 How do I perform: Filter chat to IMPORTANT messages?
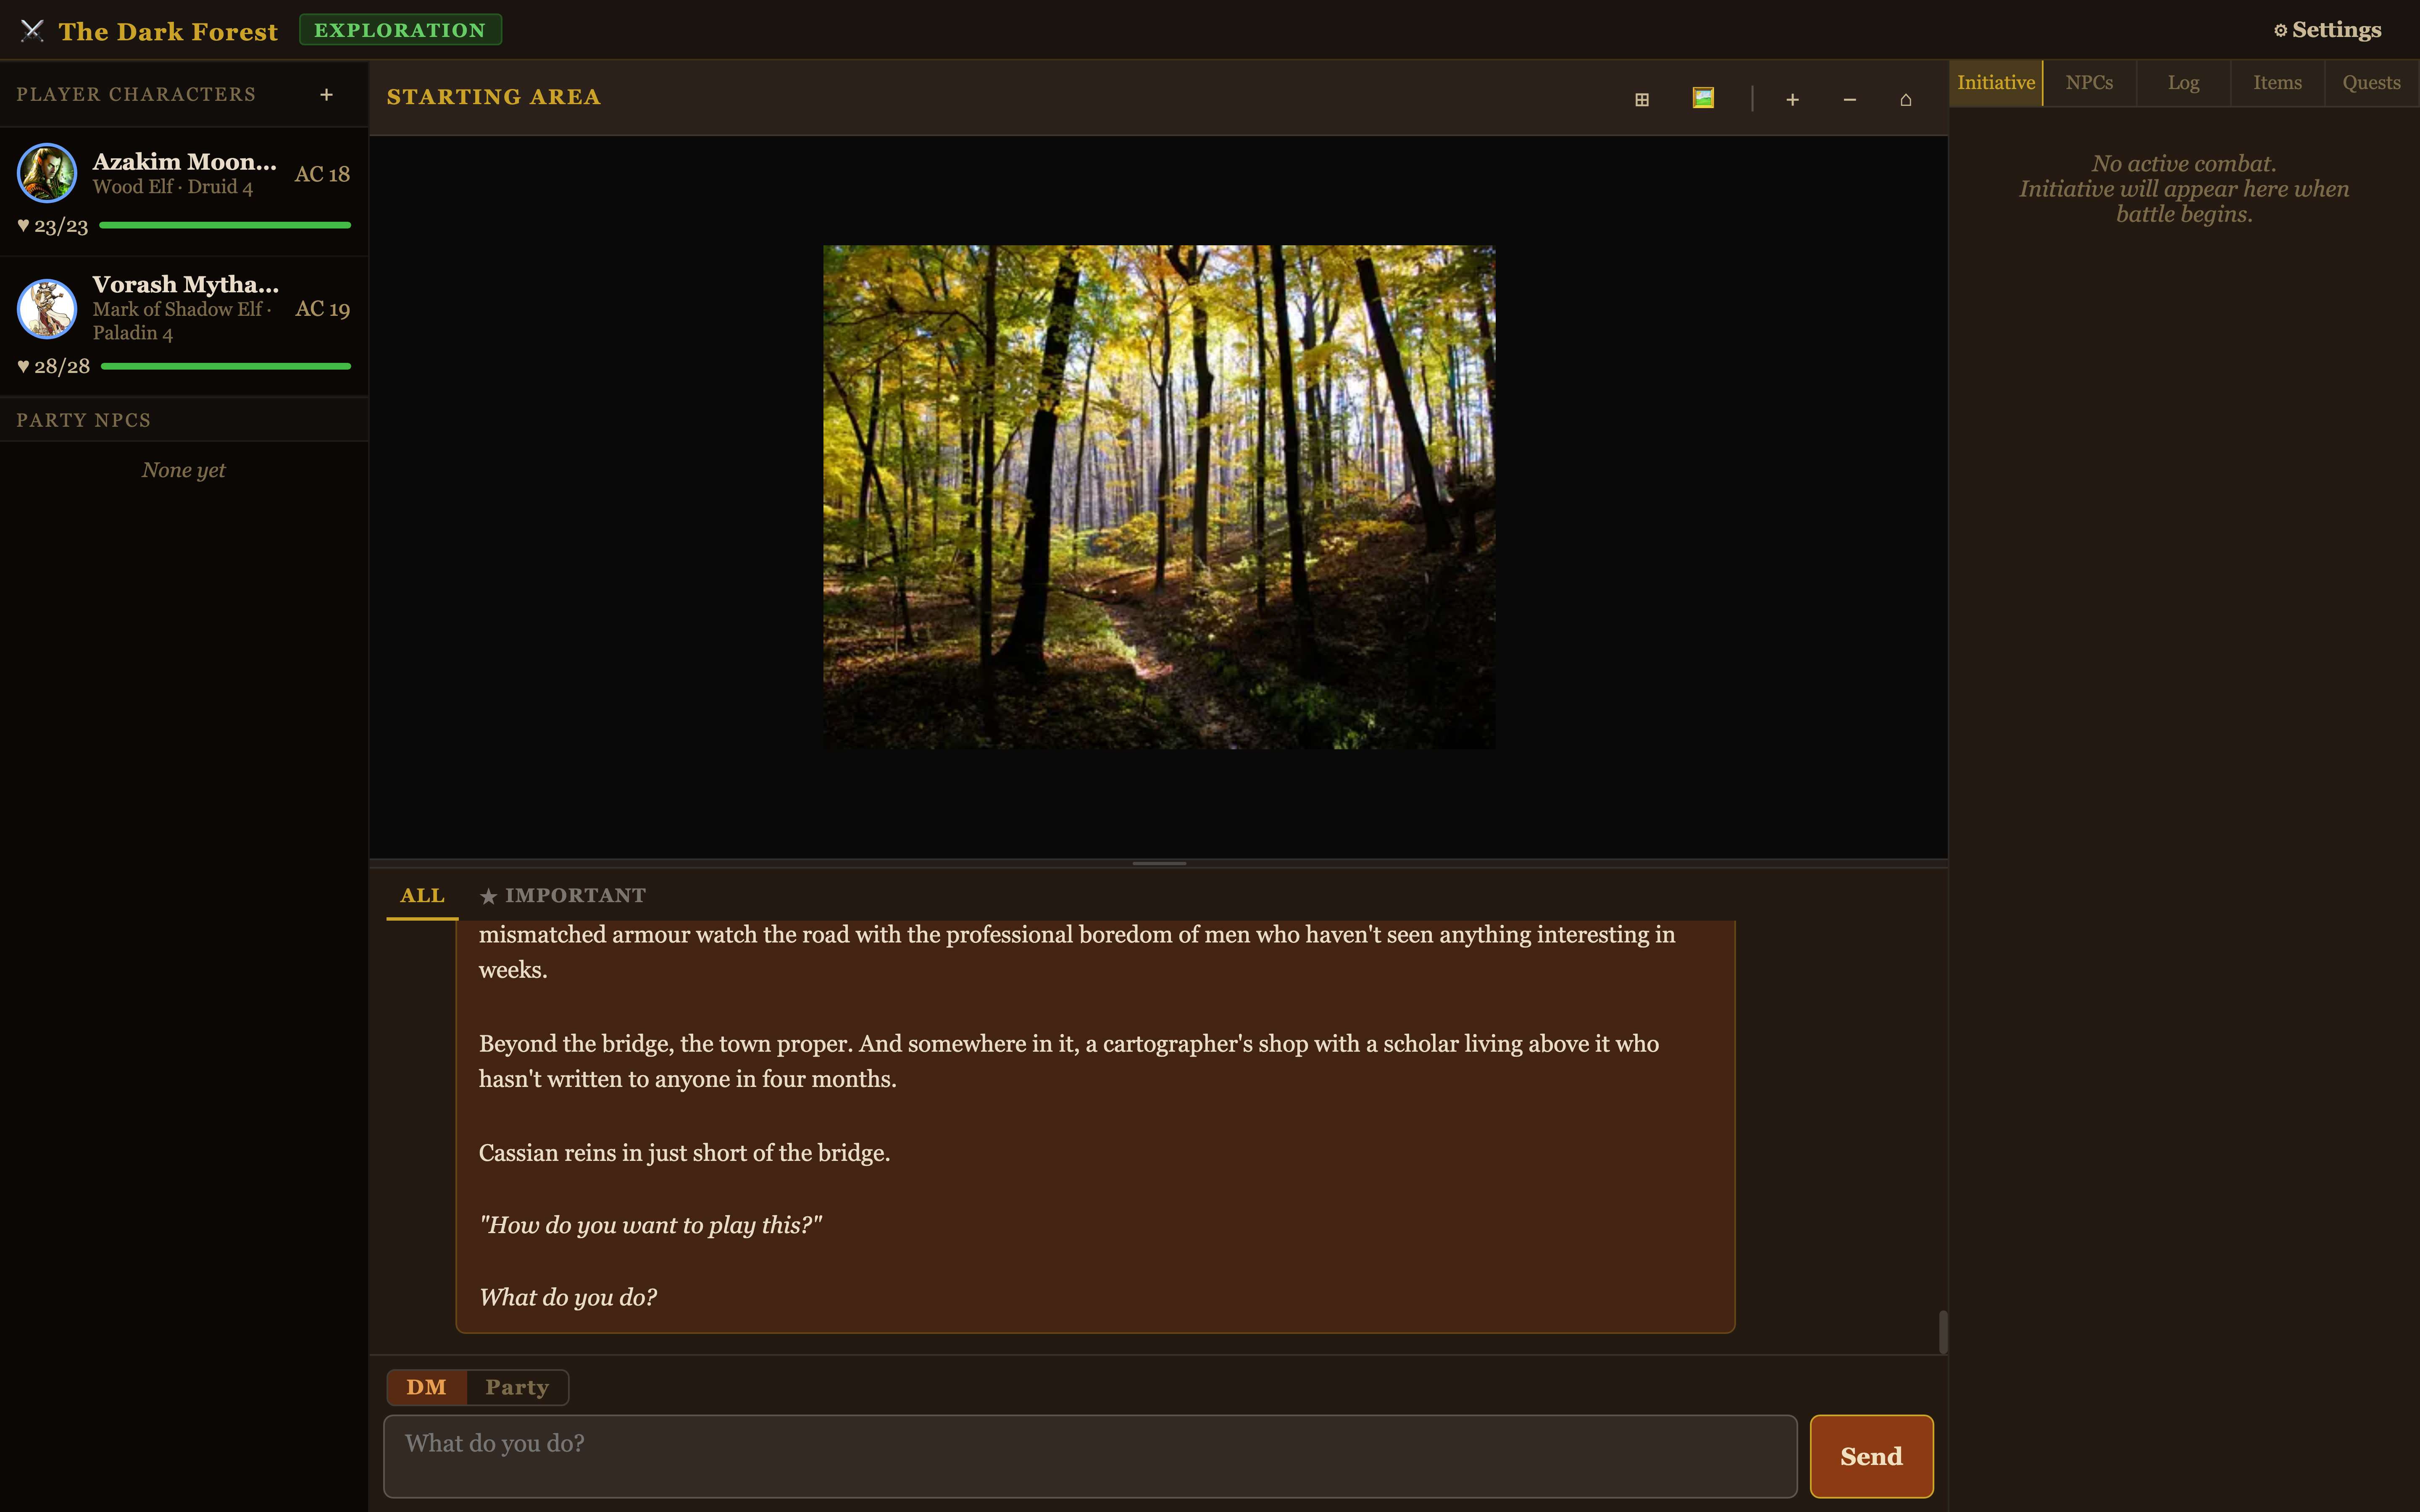click(562, 896)
